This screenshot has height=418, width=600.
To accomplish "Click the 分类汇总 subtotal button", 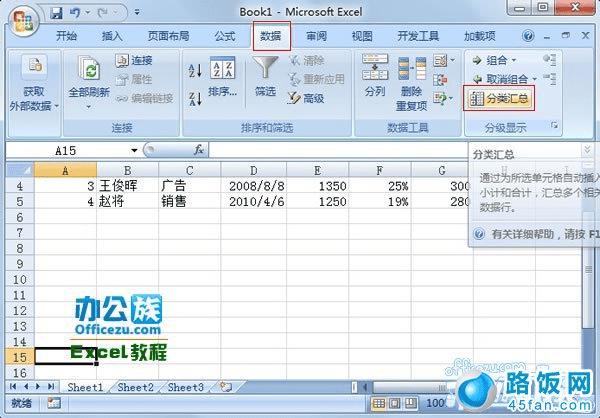I will [499, 99].
